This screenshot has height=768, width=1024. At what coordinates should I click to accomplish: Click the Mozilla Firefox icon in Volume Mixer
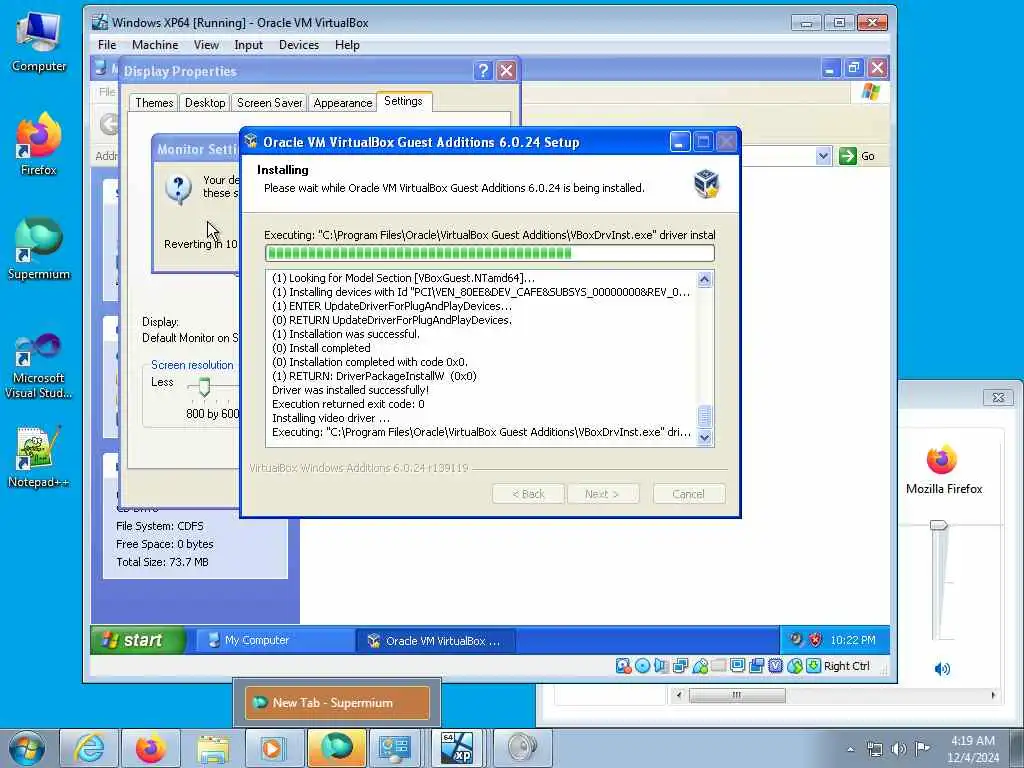point(942,460)
